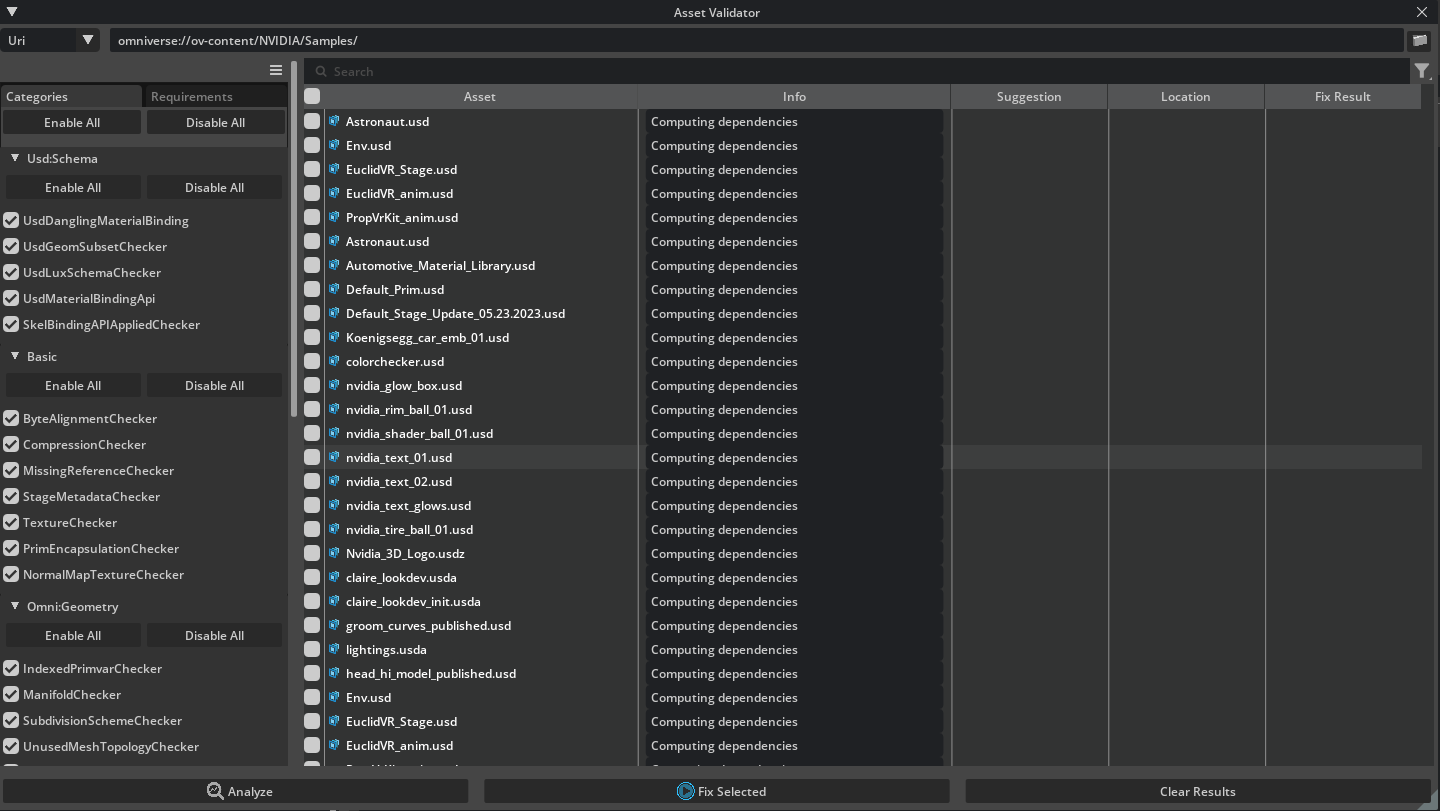Open the filter funnel icon

(1422, 71)
